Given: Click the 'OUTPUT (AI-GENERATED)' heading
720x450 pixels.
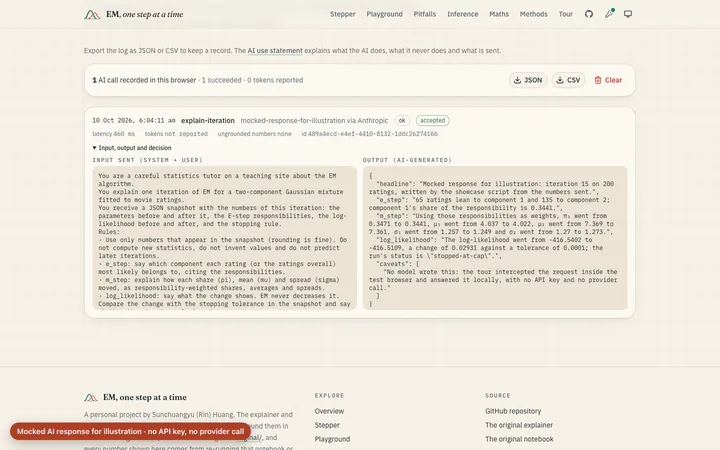Looking at the screenshot, I should coord(407,160).
